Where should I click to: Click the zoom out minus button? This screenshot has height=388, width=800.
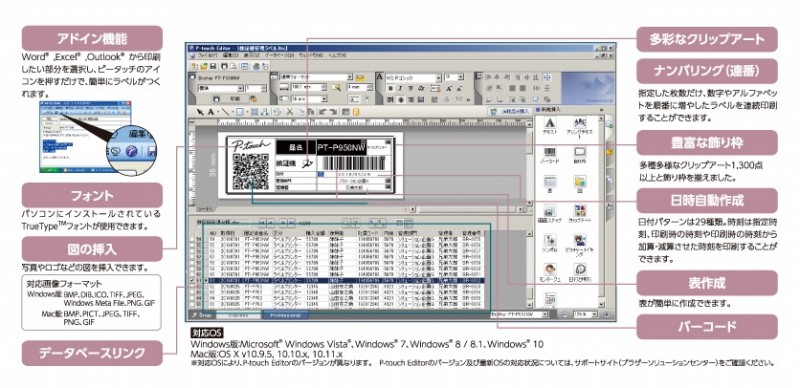(565, 315)
